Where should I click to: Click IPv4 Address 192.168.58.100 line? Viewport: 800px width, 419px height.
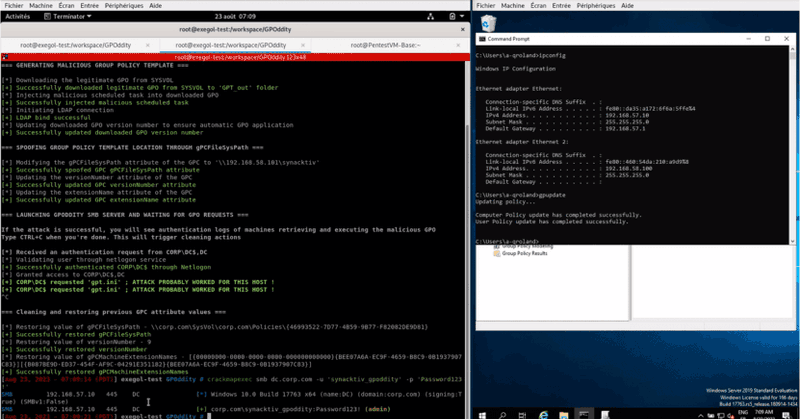[568, 168]
